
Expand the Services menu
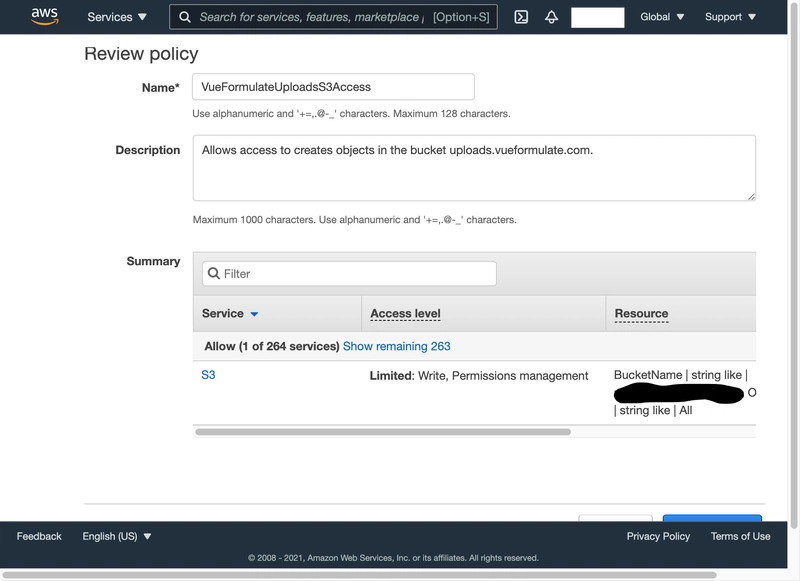[x=117, y=17]
